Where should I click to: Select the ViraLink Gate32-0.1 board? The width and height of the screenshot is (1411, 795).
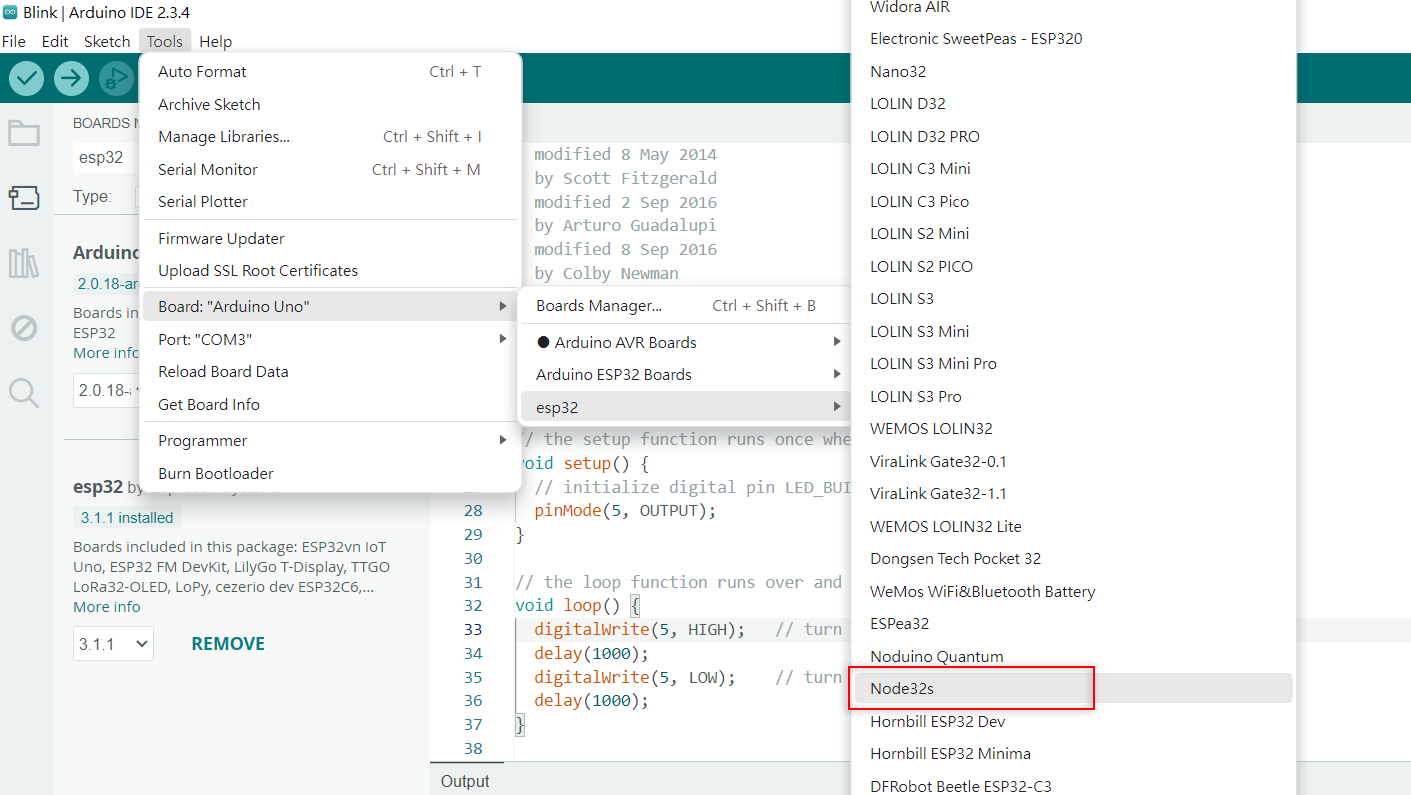(x=1071, y=461)
